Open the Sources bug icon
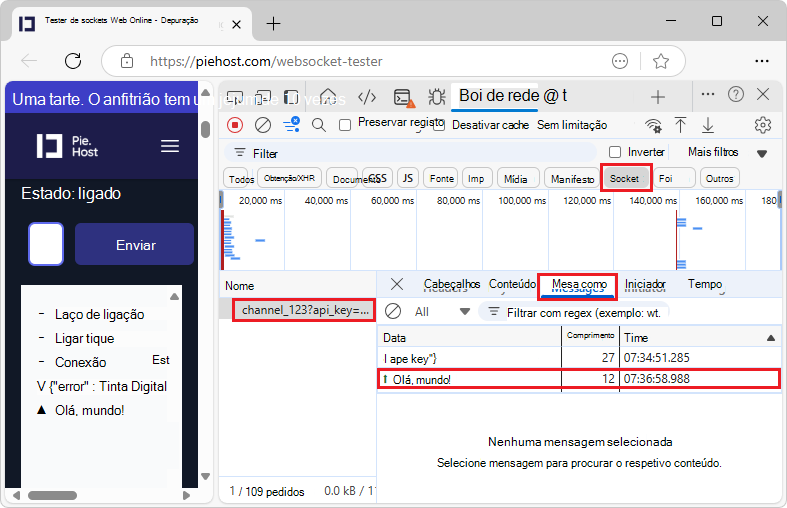 click(x=437, y=96)
